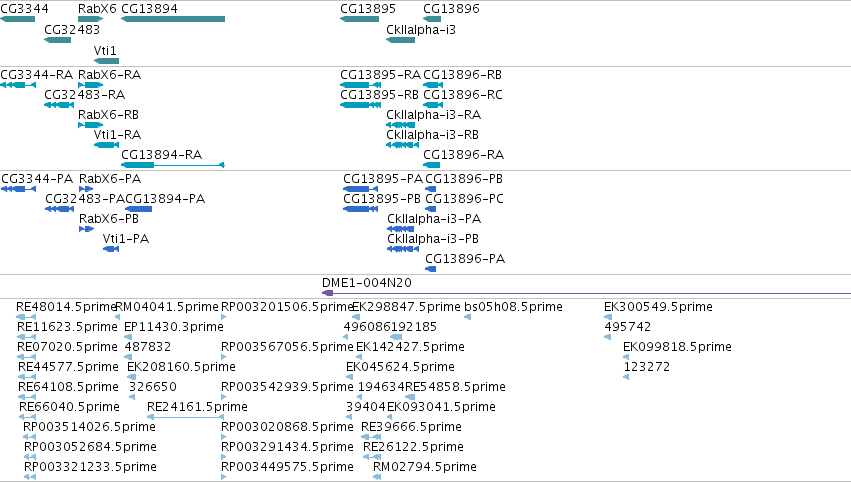Select EST RP003201506.5prime
The image size is (851, 482).
point(288,307)
